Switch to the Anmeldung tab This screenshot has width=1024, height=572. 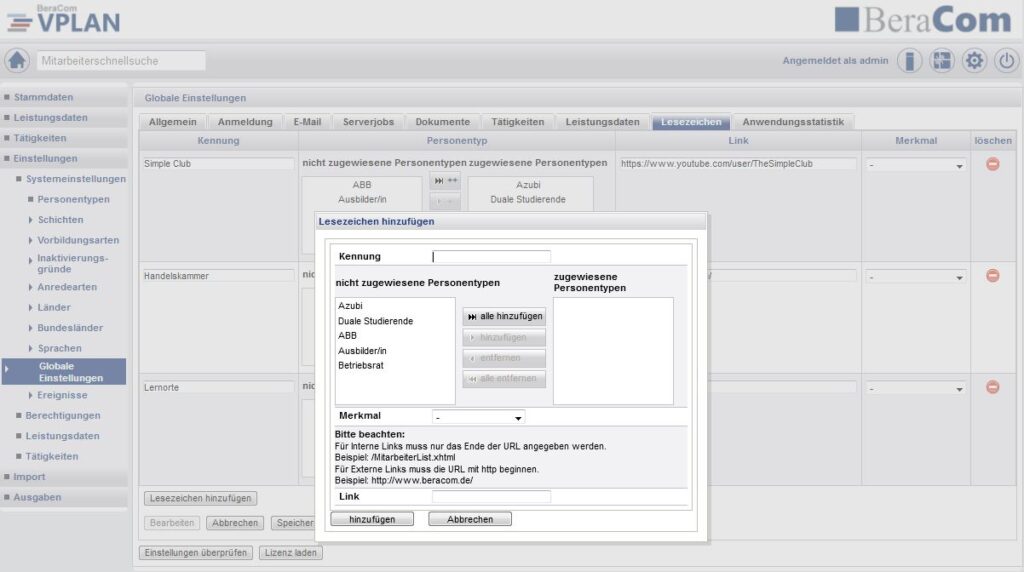245,122
